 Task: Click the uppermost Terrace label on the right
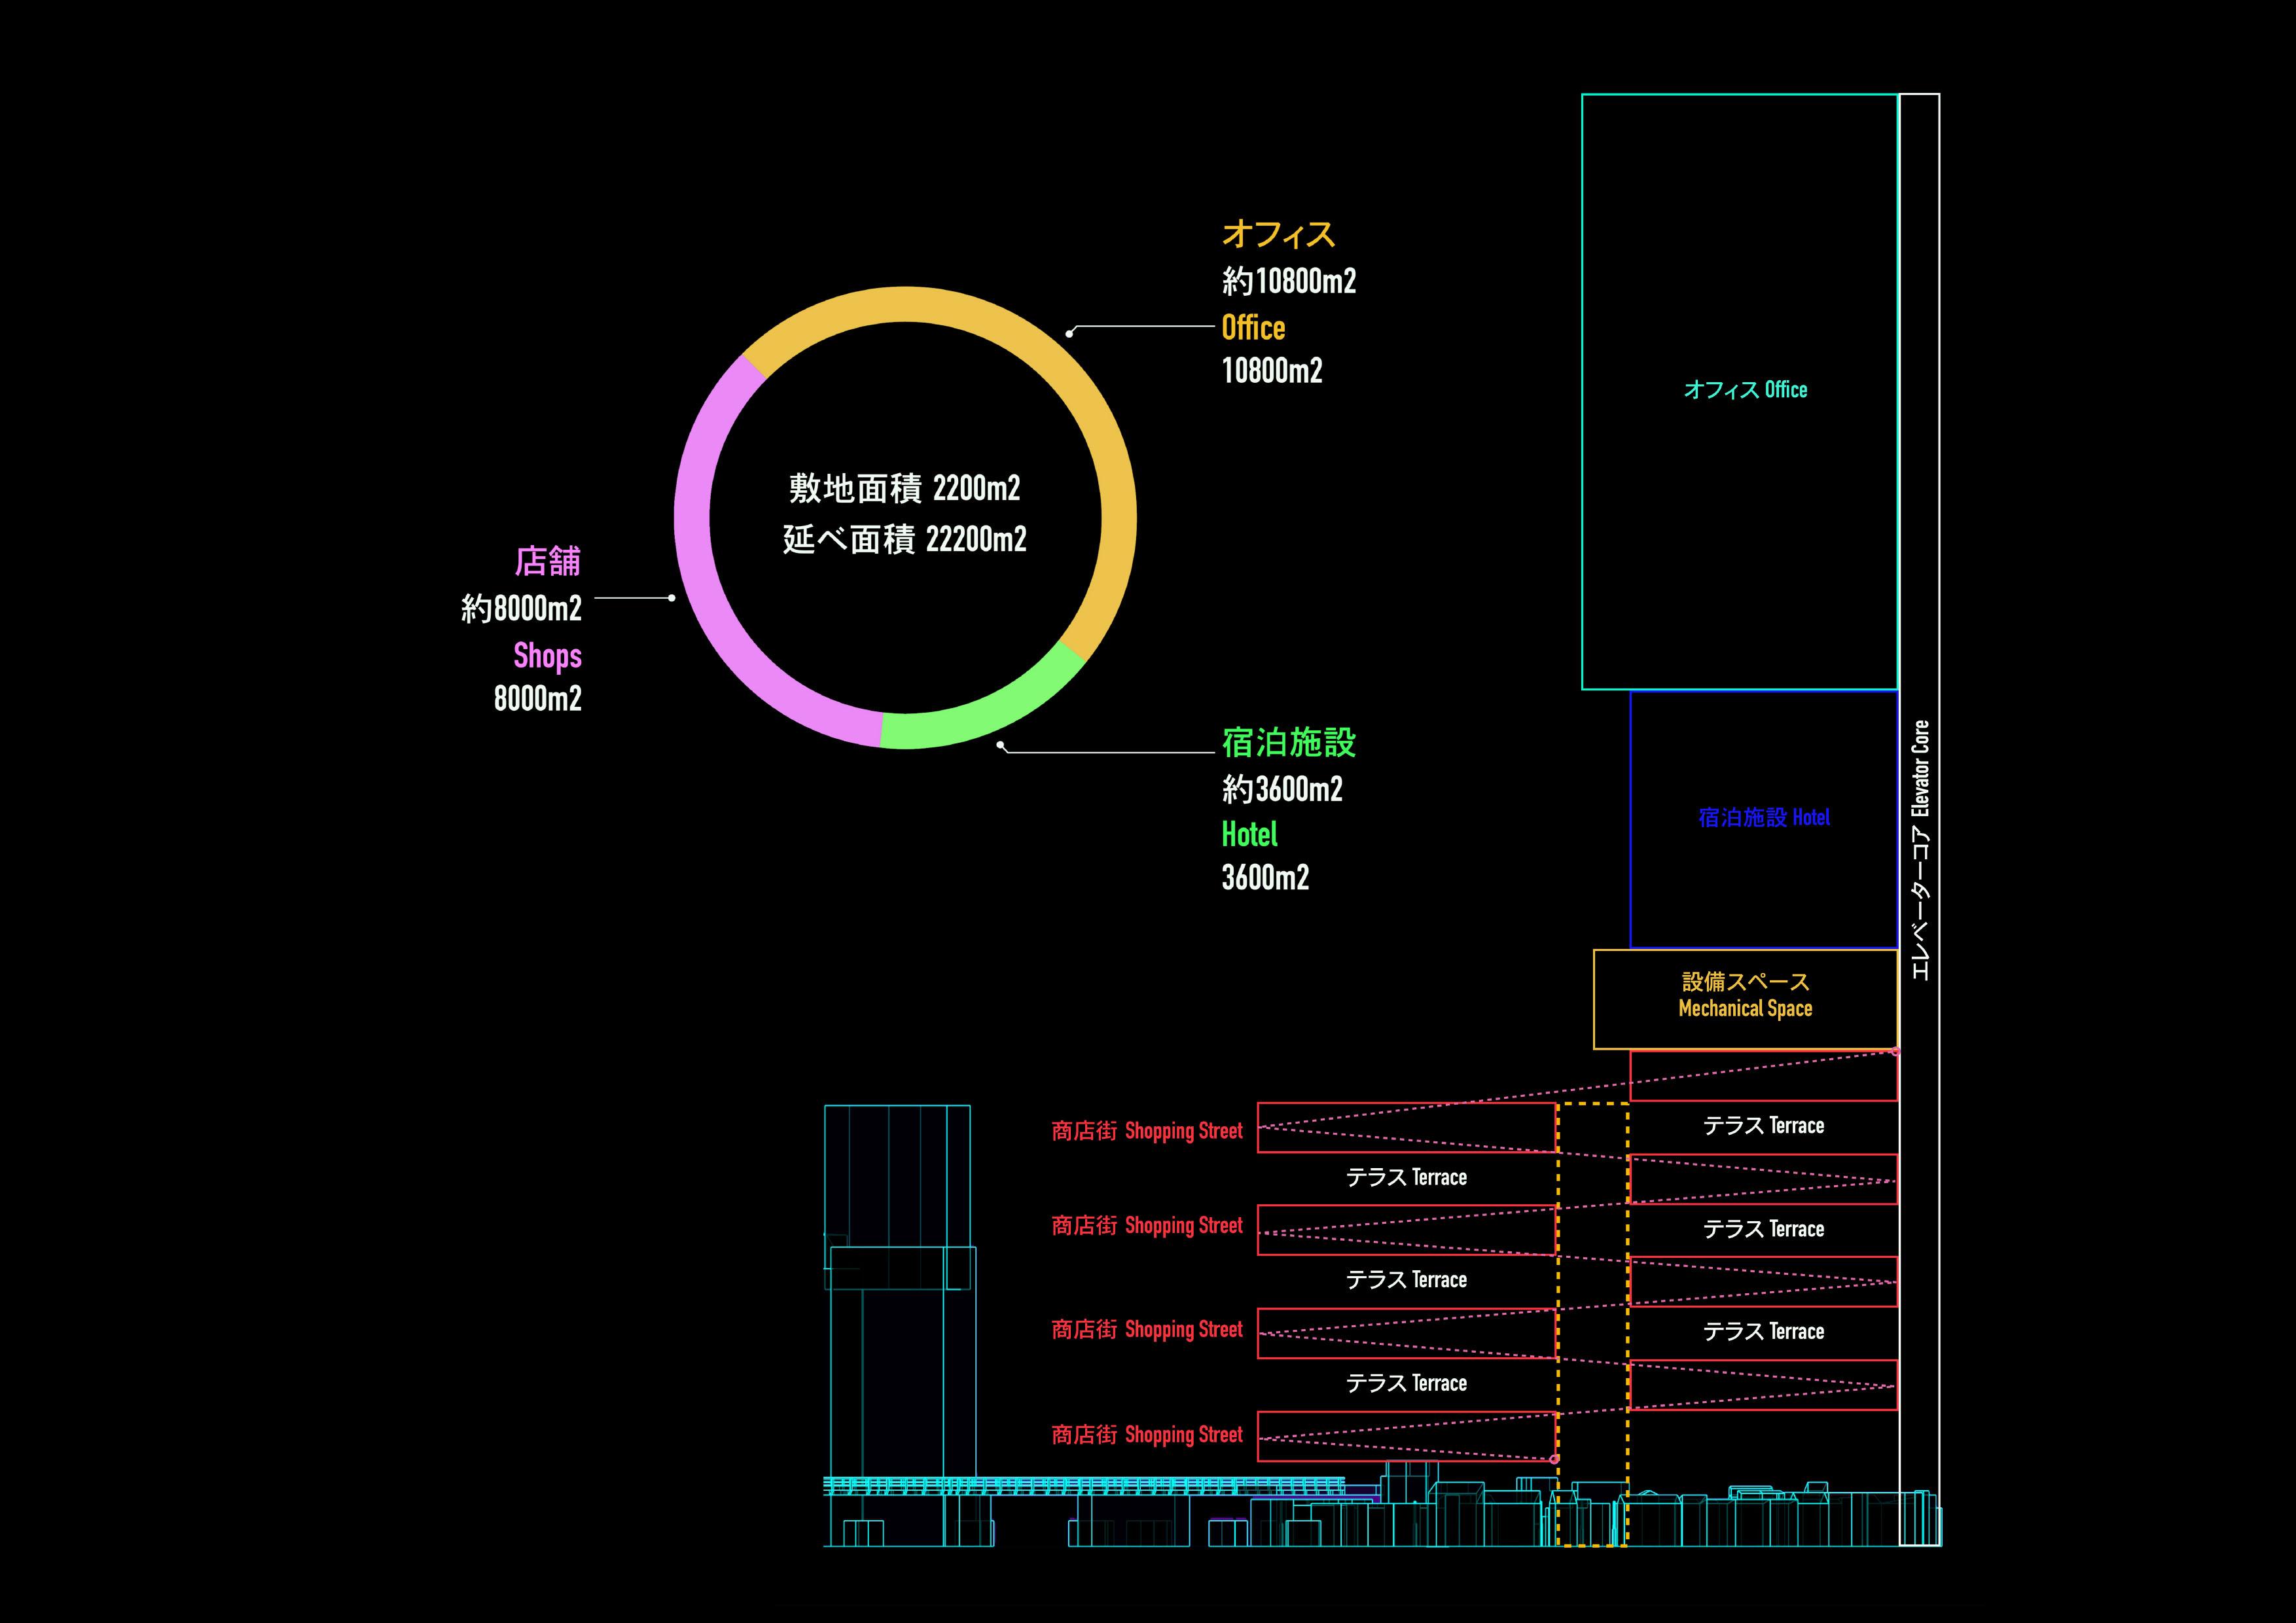(x=1763, y=1126)
